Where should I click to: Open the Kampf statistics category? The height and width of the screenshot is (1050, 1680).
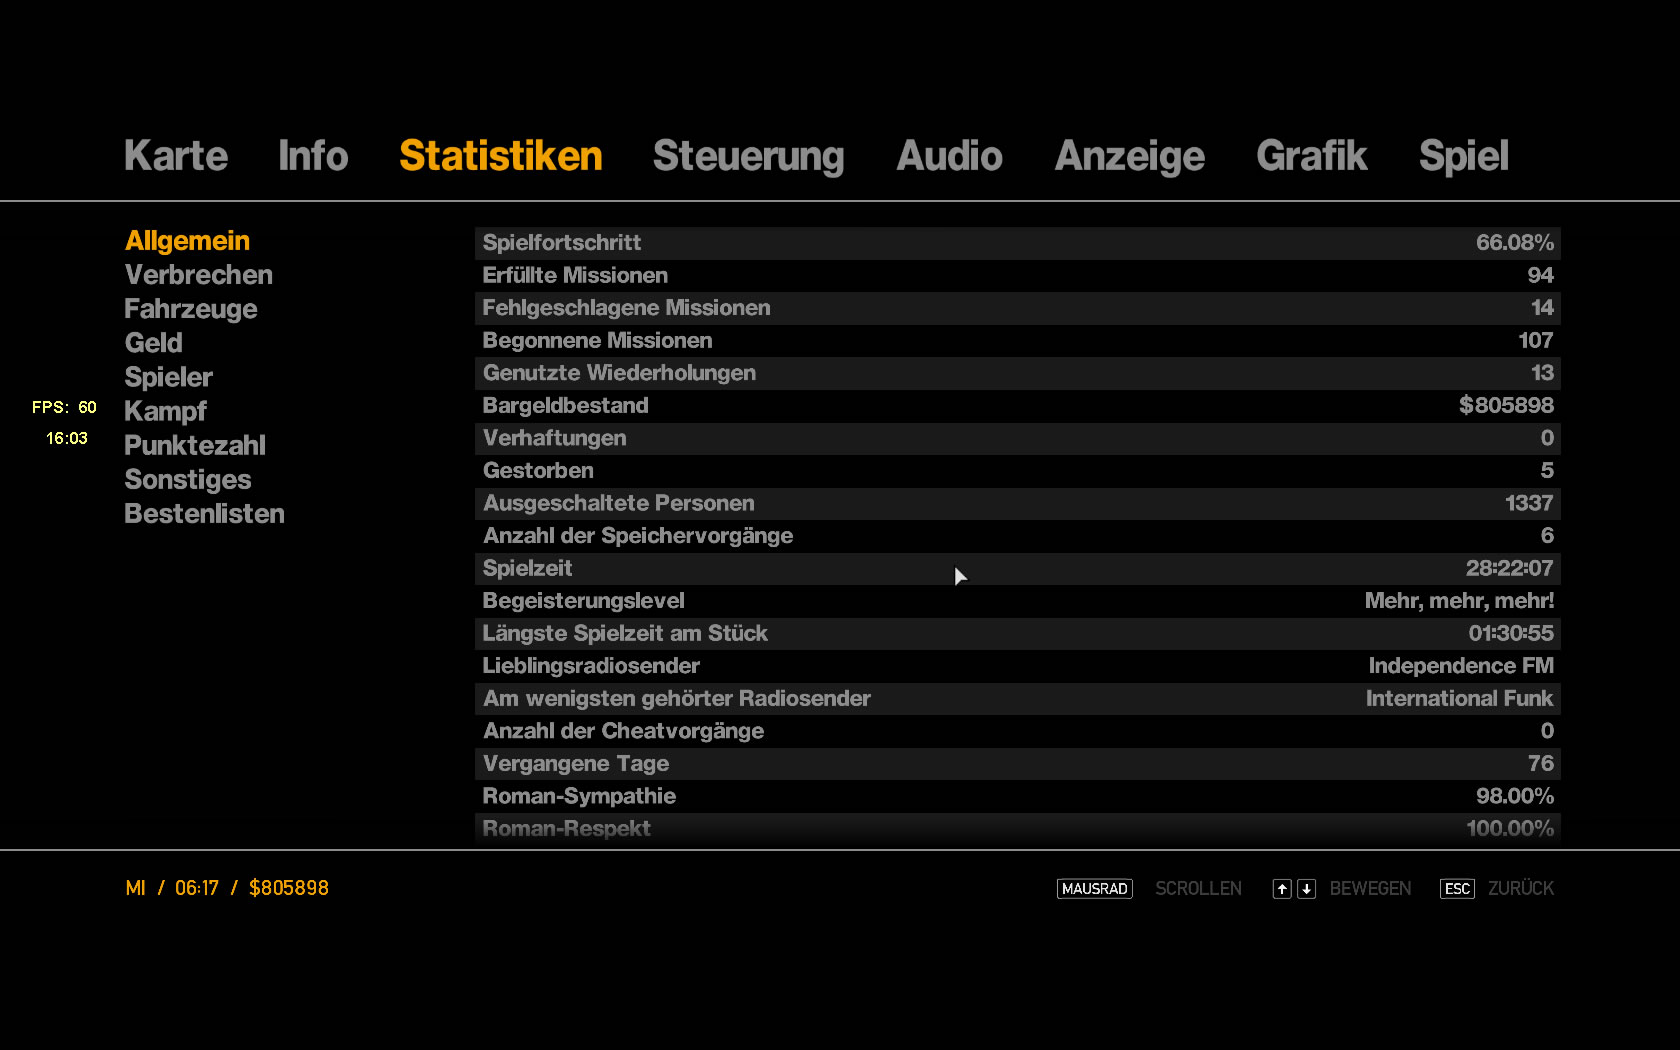pos(165,411)
